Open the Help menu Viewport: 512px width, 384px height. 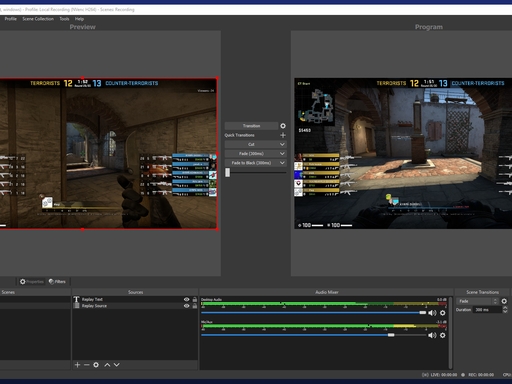point(79,19)
